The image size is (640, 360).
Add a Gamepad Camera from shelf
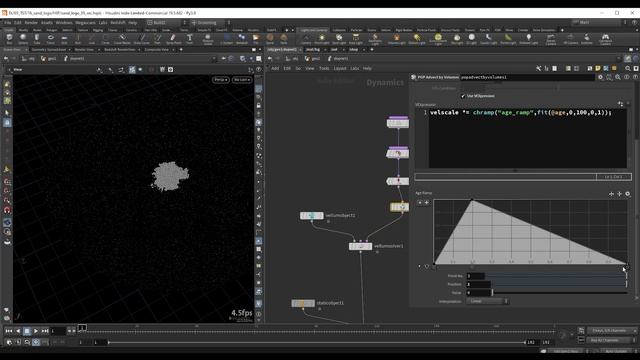[x=605, y=39]
